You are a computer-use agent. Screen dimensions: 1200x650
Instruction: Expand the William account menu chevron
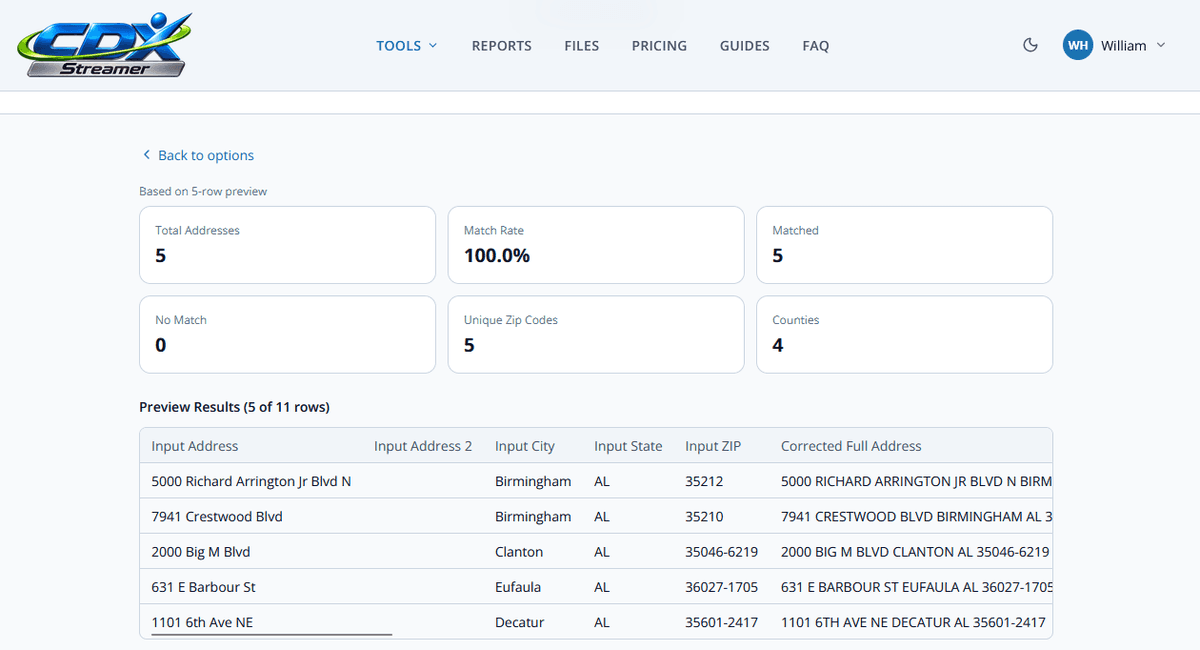(x=1161, y=45)
